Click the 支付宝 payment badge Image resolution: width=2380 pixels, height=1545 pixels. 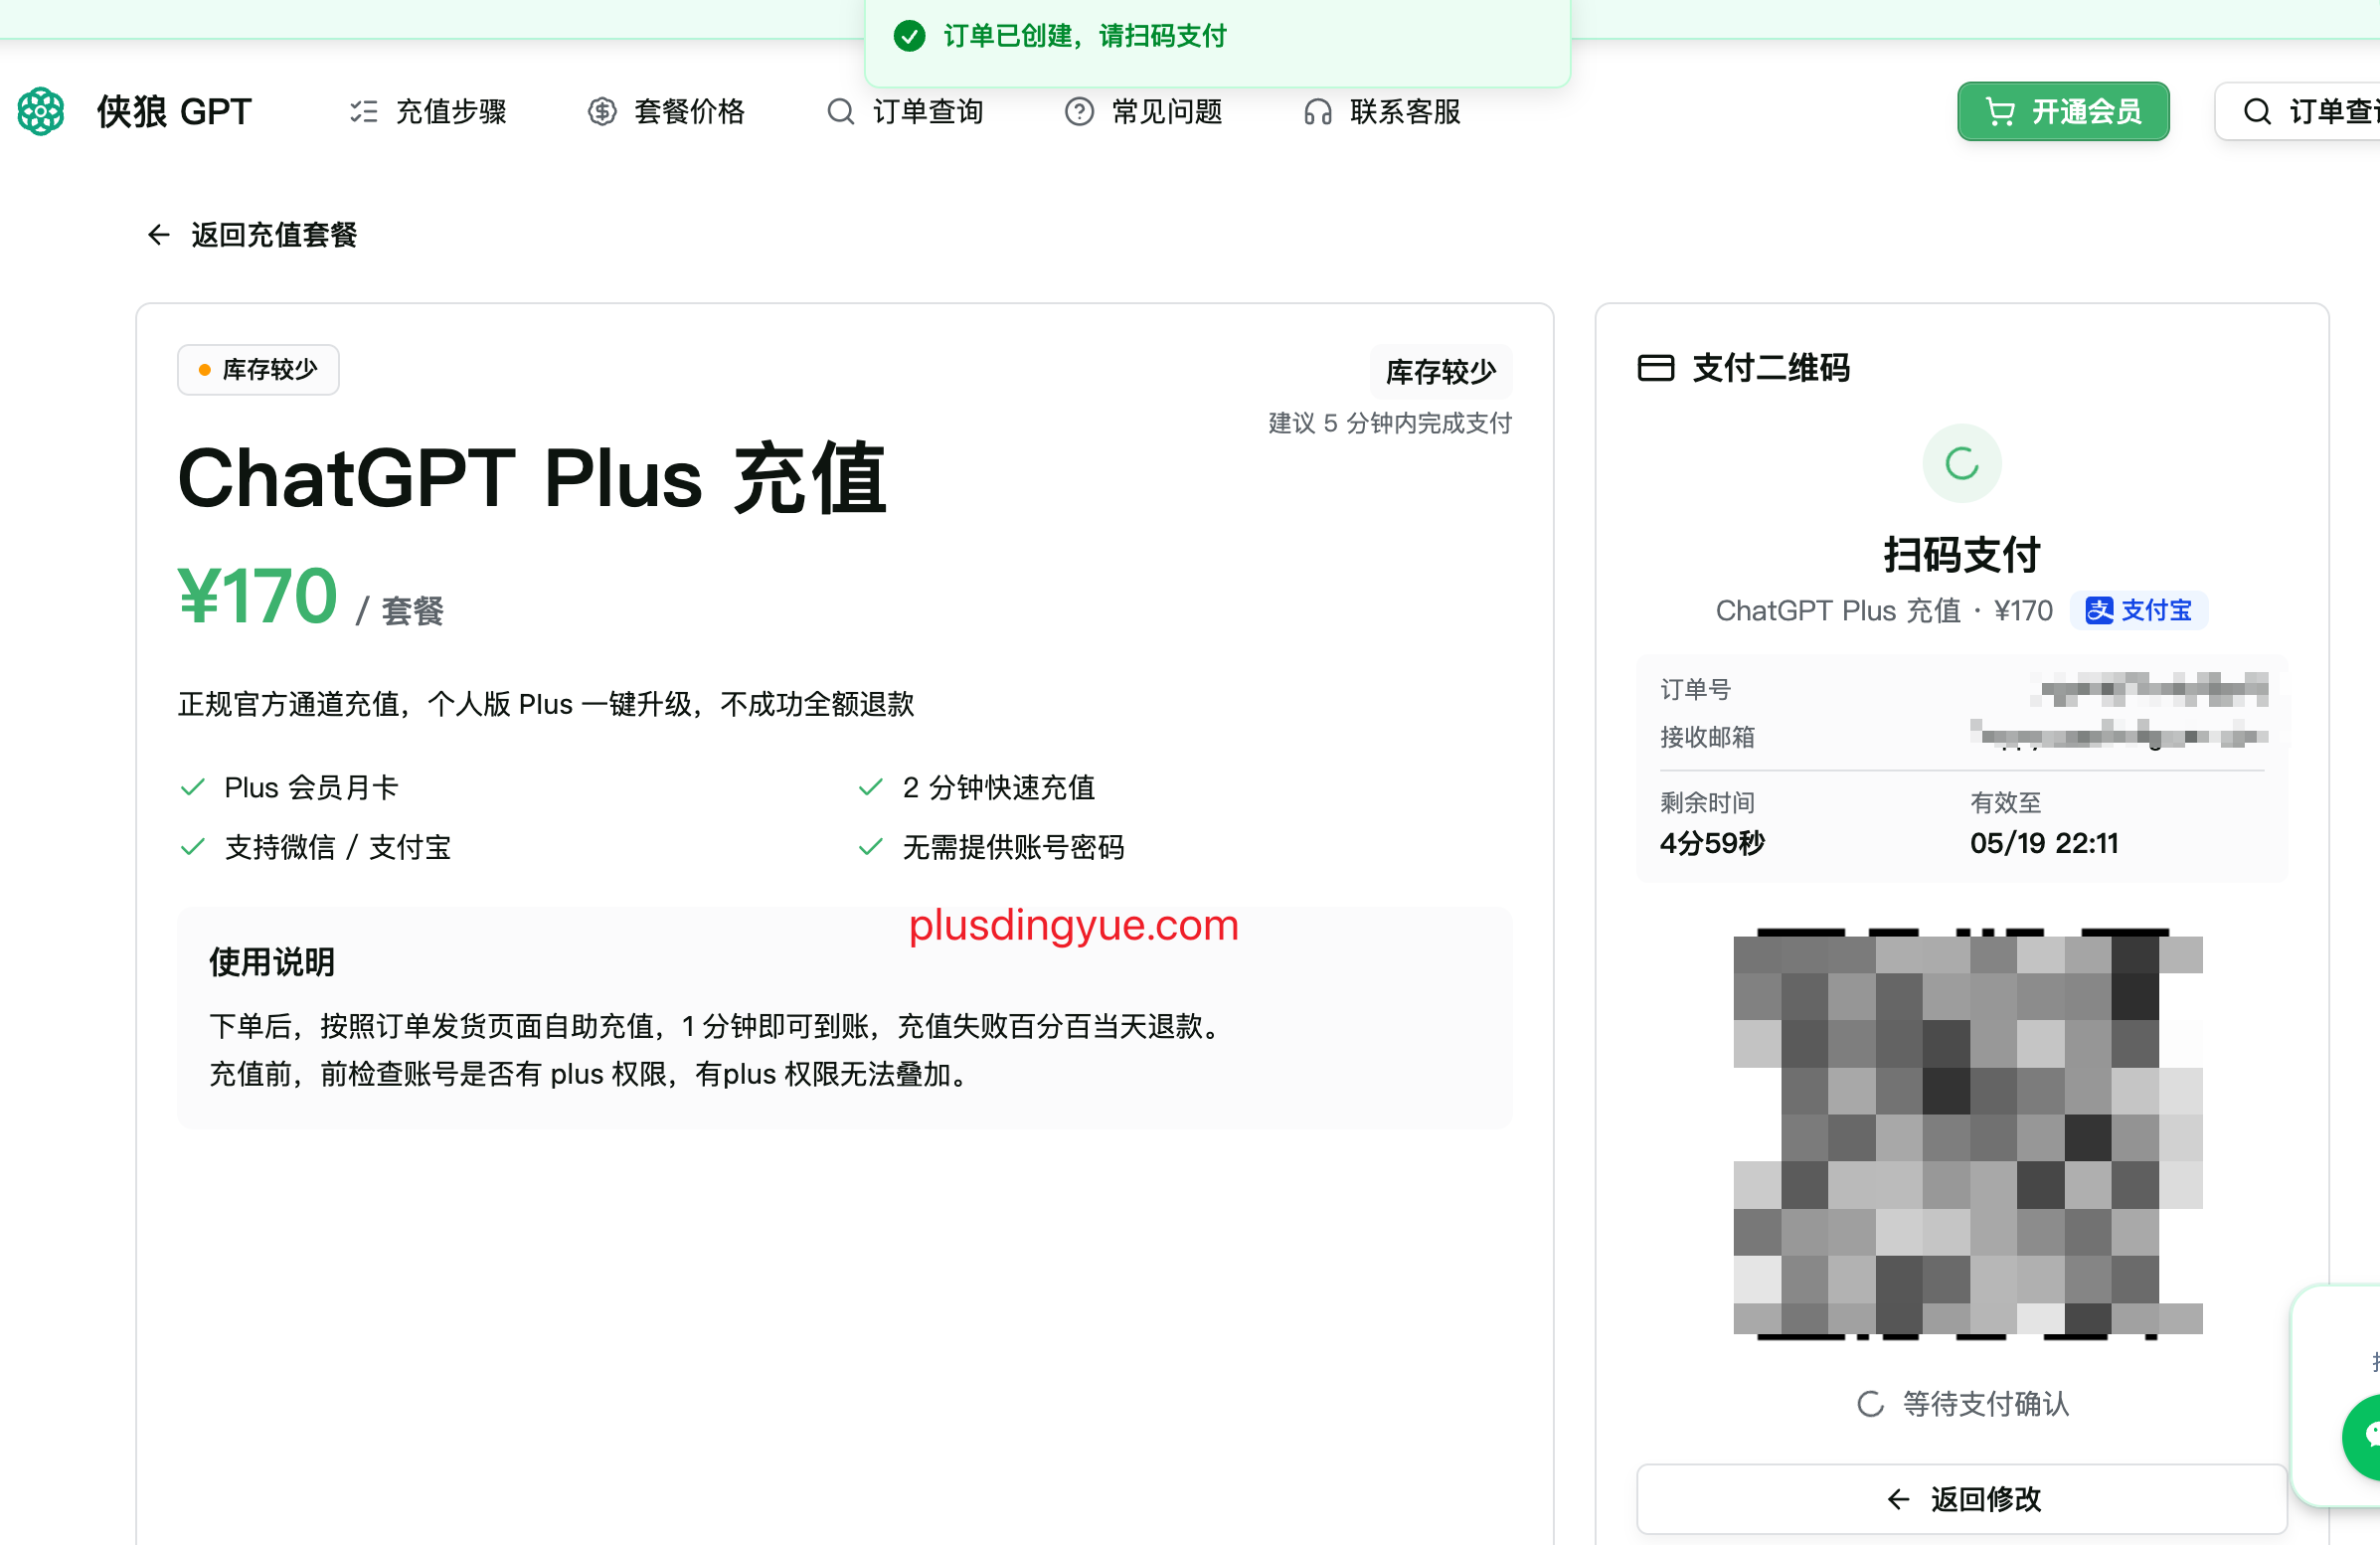pos(2139,610)
